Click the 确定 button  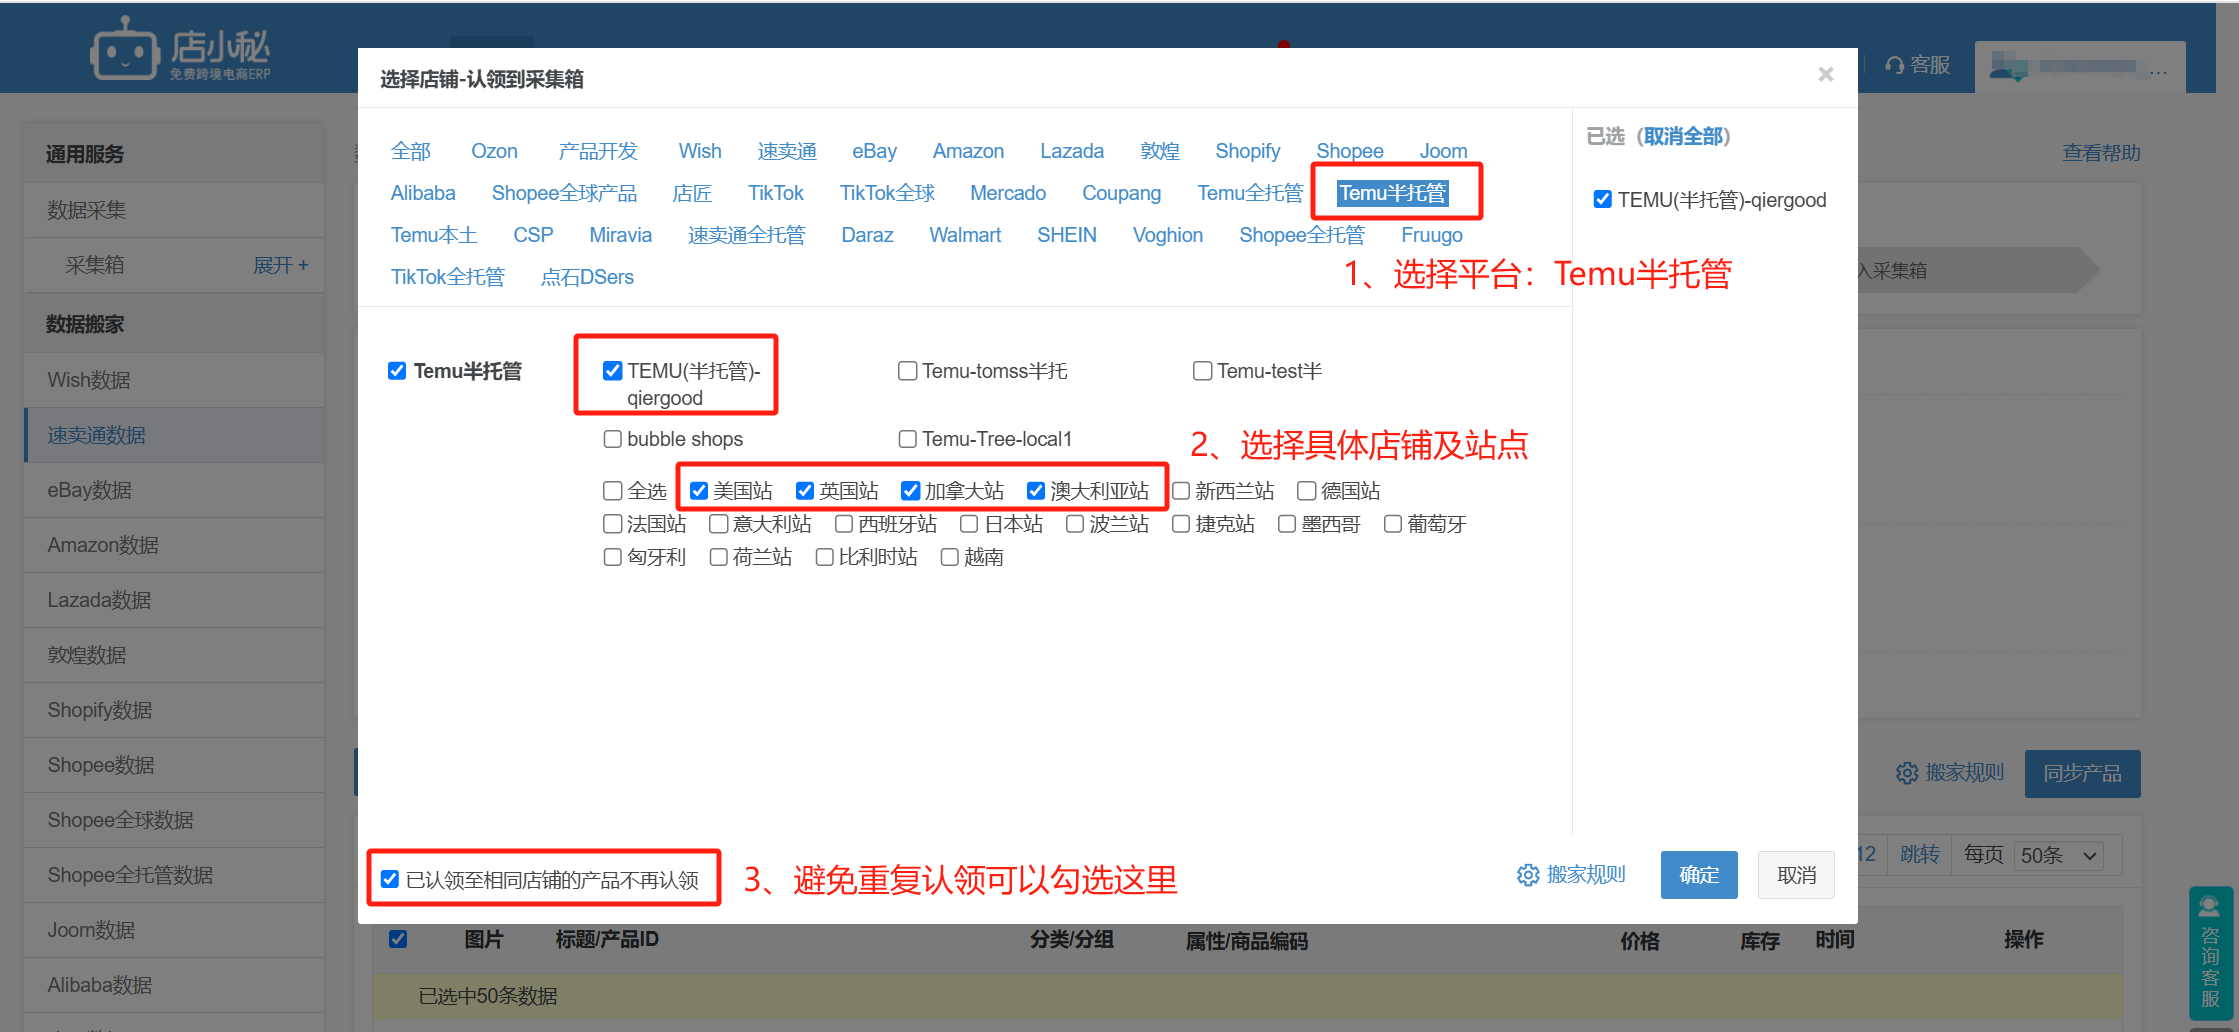(x=1699, y=875)
